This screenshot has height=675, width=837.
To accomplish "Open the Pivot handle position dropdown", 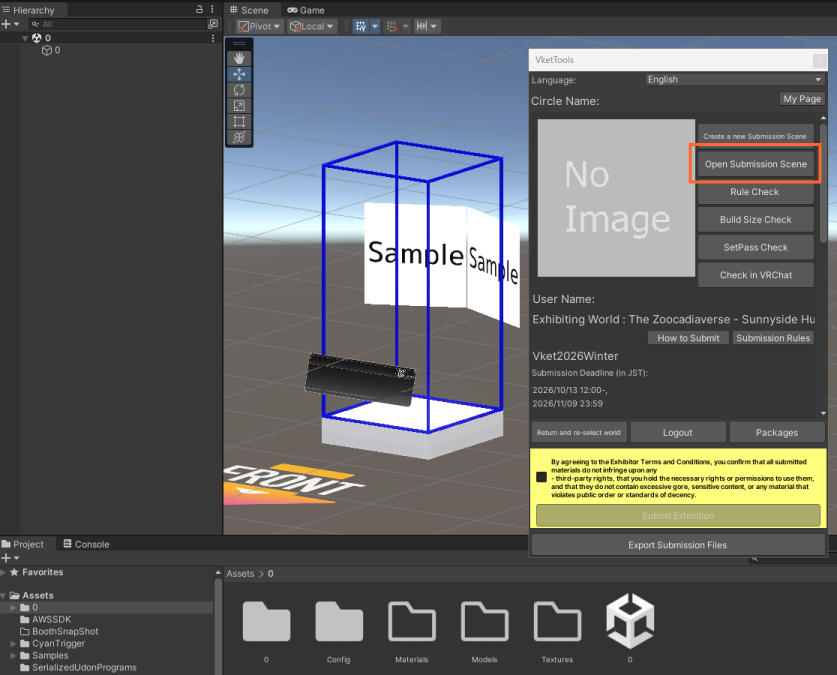I will pos(259,26).
